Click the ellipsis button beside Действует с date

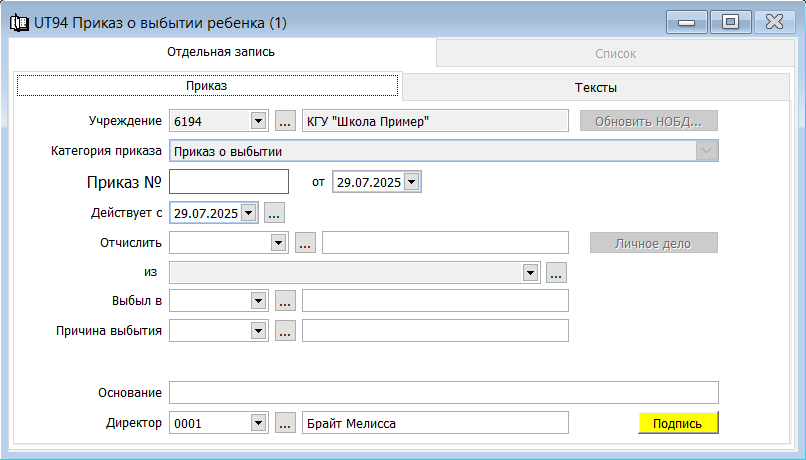point(274,212)
